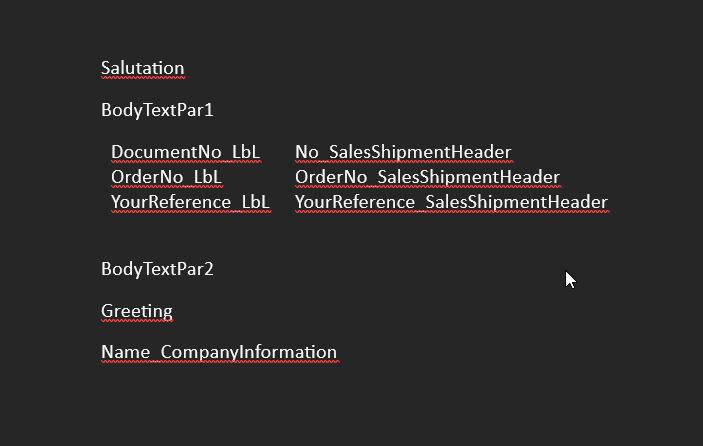Select the BodyTextPar1 field
703x446 pixels.
[x=157, y=111]
